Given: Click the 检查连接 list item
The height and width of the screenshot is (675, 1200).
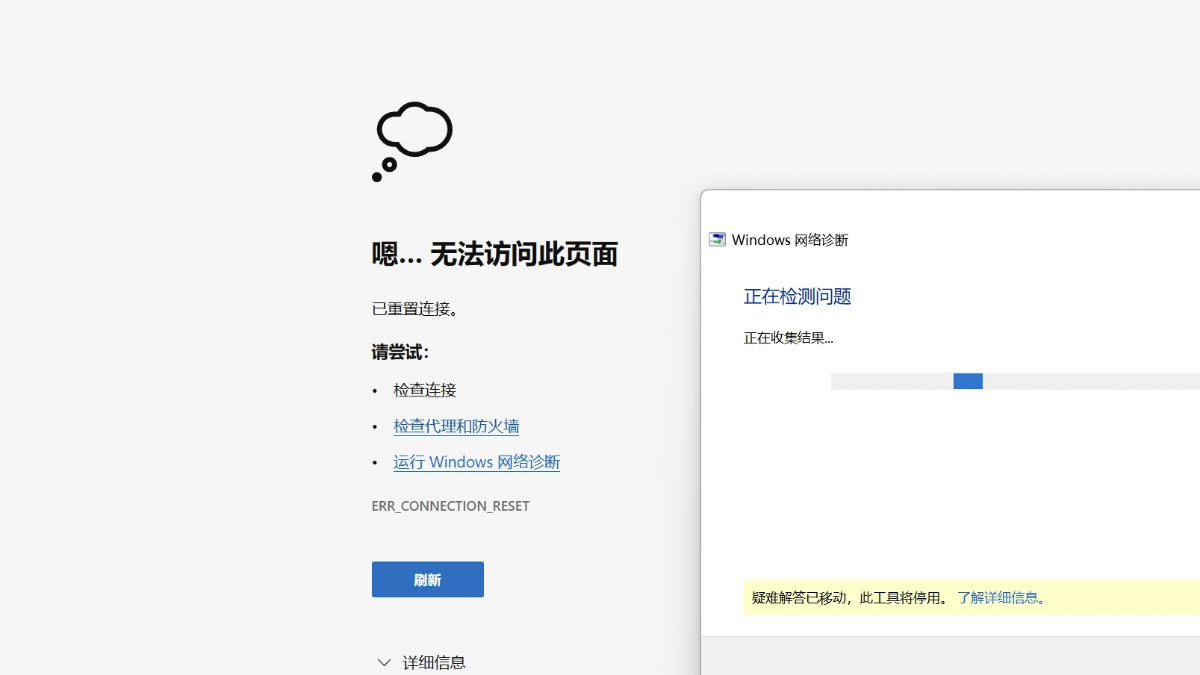Looking at the screenshot, I should tap(424, 389).
